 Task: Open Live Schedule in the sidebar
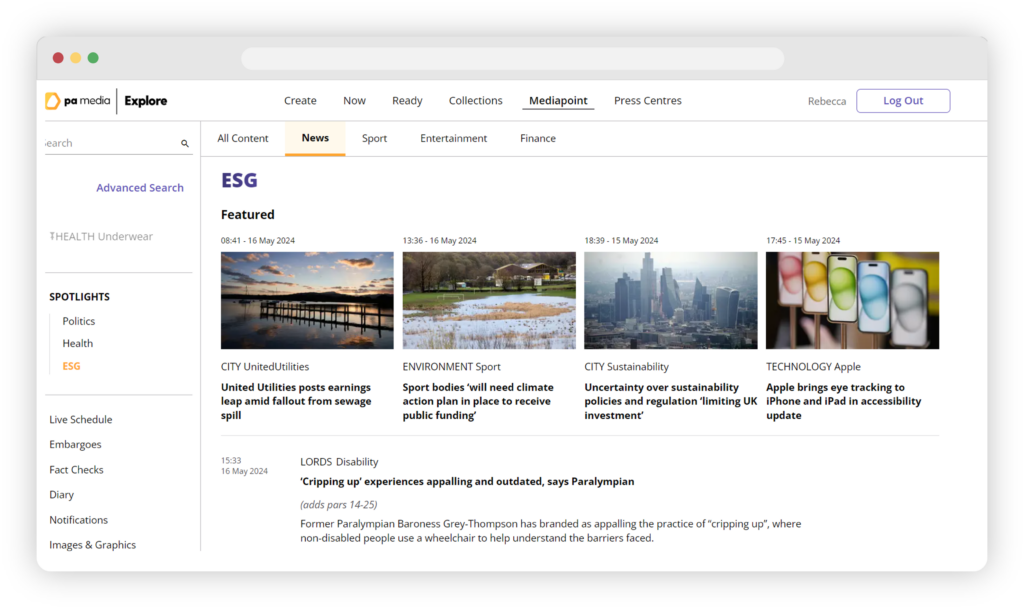[81, 420]
